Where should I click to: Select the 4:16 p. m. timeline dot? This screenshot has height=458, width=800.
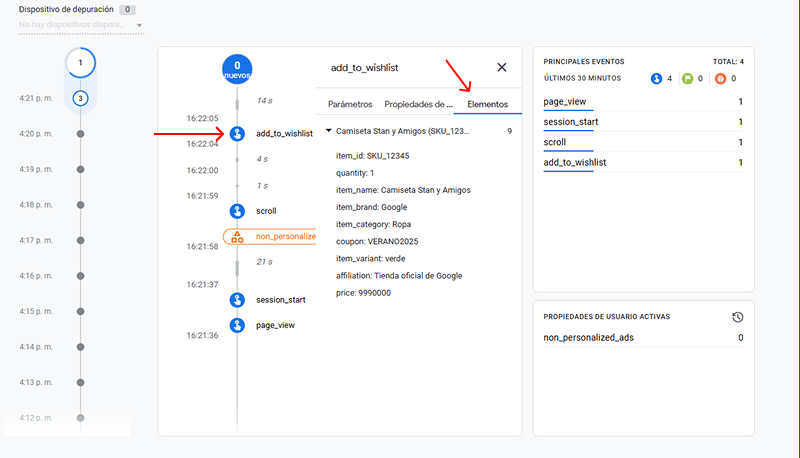pos(80,276)
